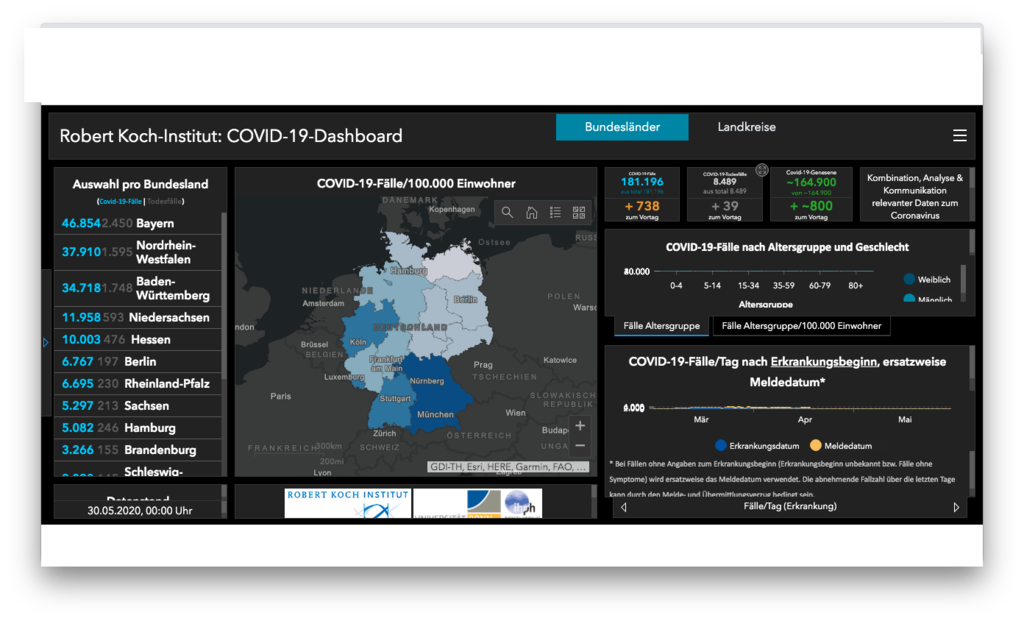Click the + 39 zum Vortag value
This screenshot has width=1024, height=621.
click(725, 206)
